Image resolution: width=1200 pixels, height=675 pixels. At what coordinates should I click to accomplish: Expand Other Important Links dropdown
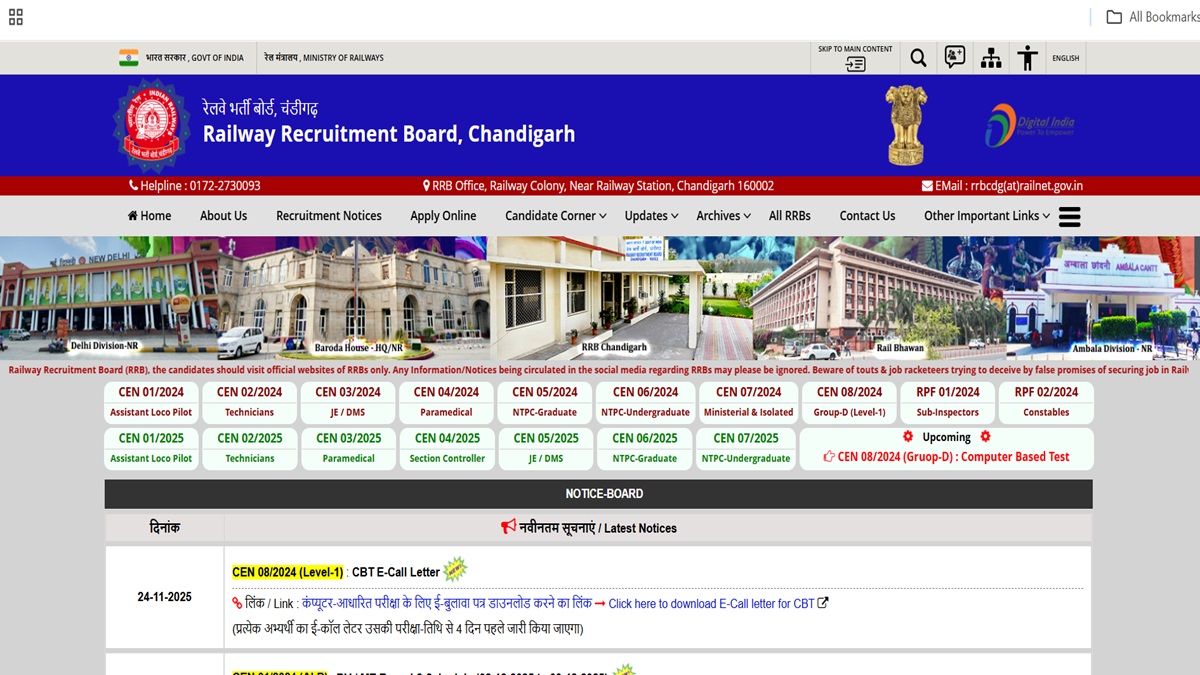986,216
